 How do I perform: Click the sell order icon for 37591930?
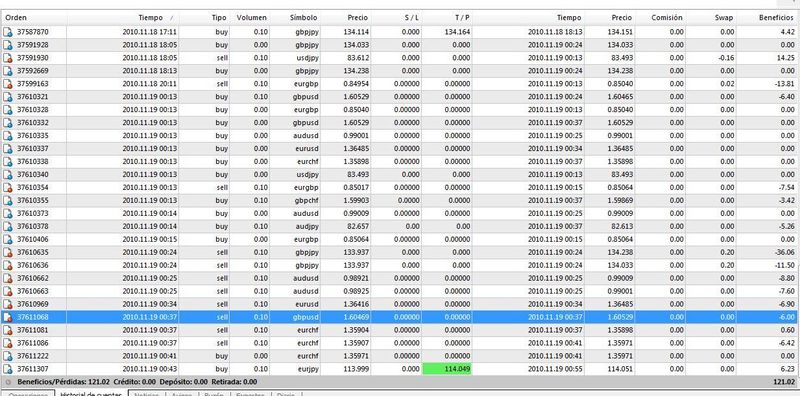click(8, 58)
